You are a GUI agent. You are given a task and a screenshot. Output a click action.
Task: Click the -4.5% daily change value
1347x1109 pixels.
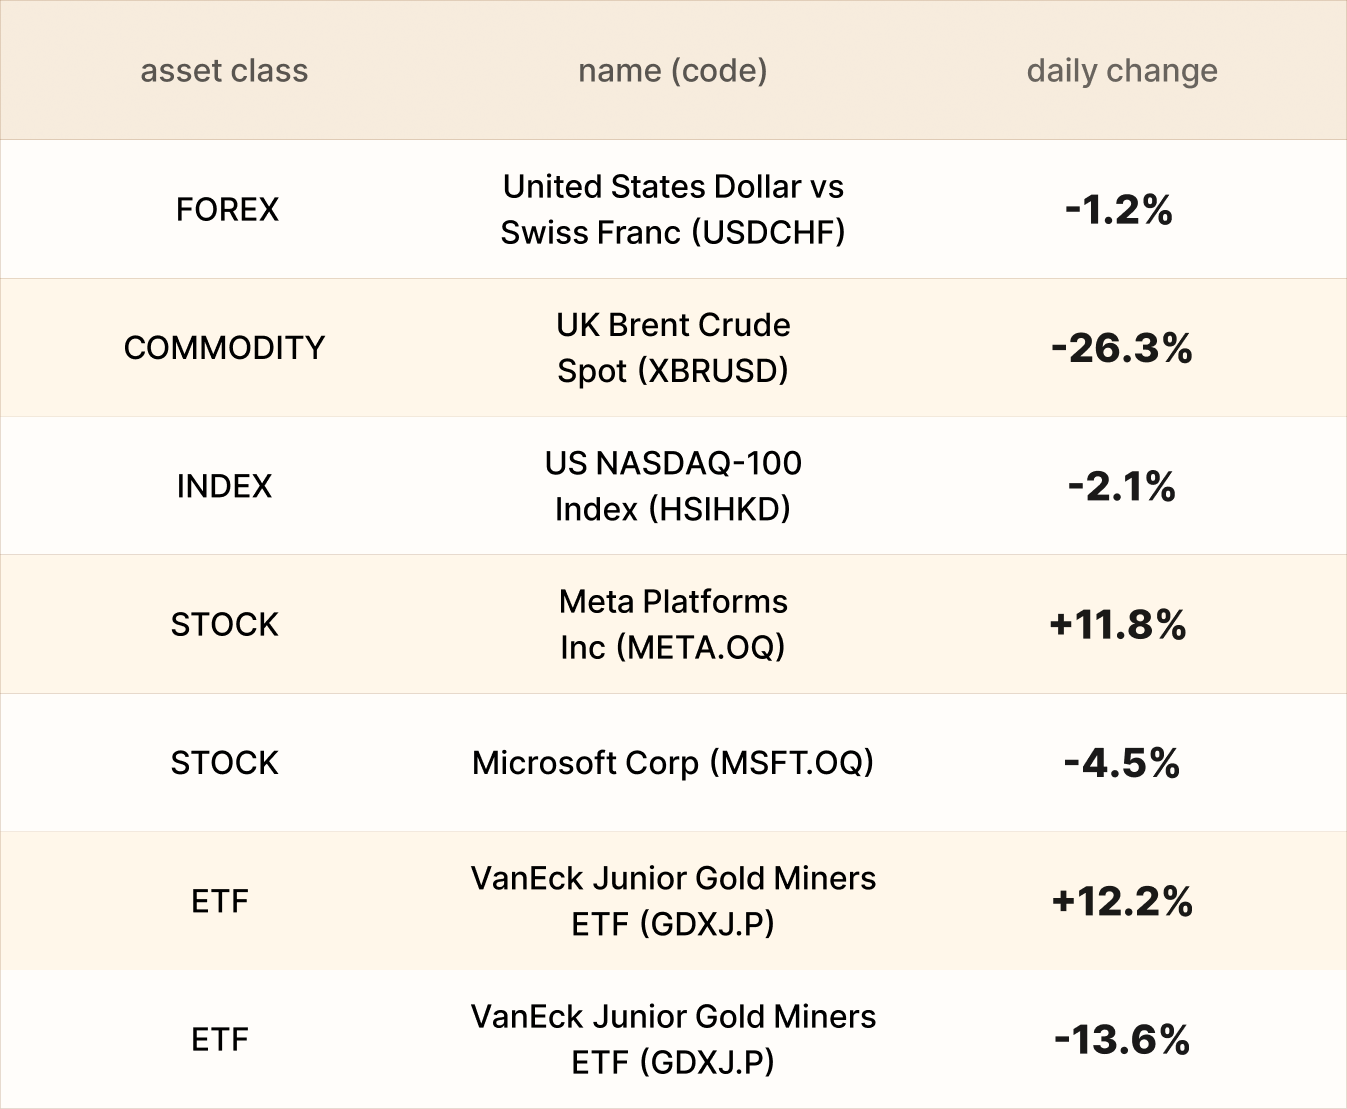(1121, 763)
